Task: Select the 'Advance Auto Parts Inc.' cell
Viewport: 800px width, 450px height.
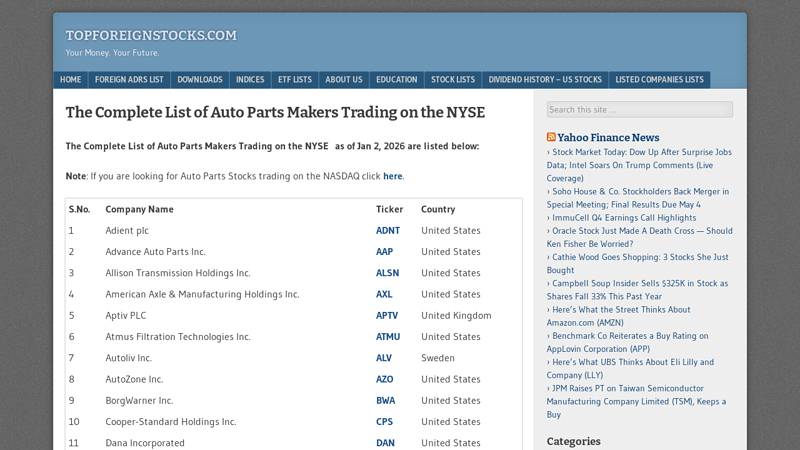Action: [x=155, y=252]
